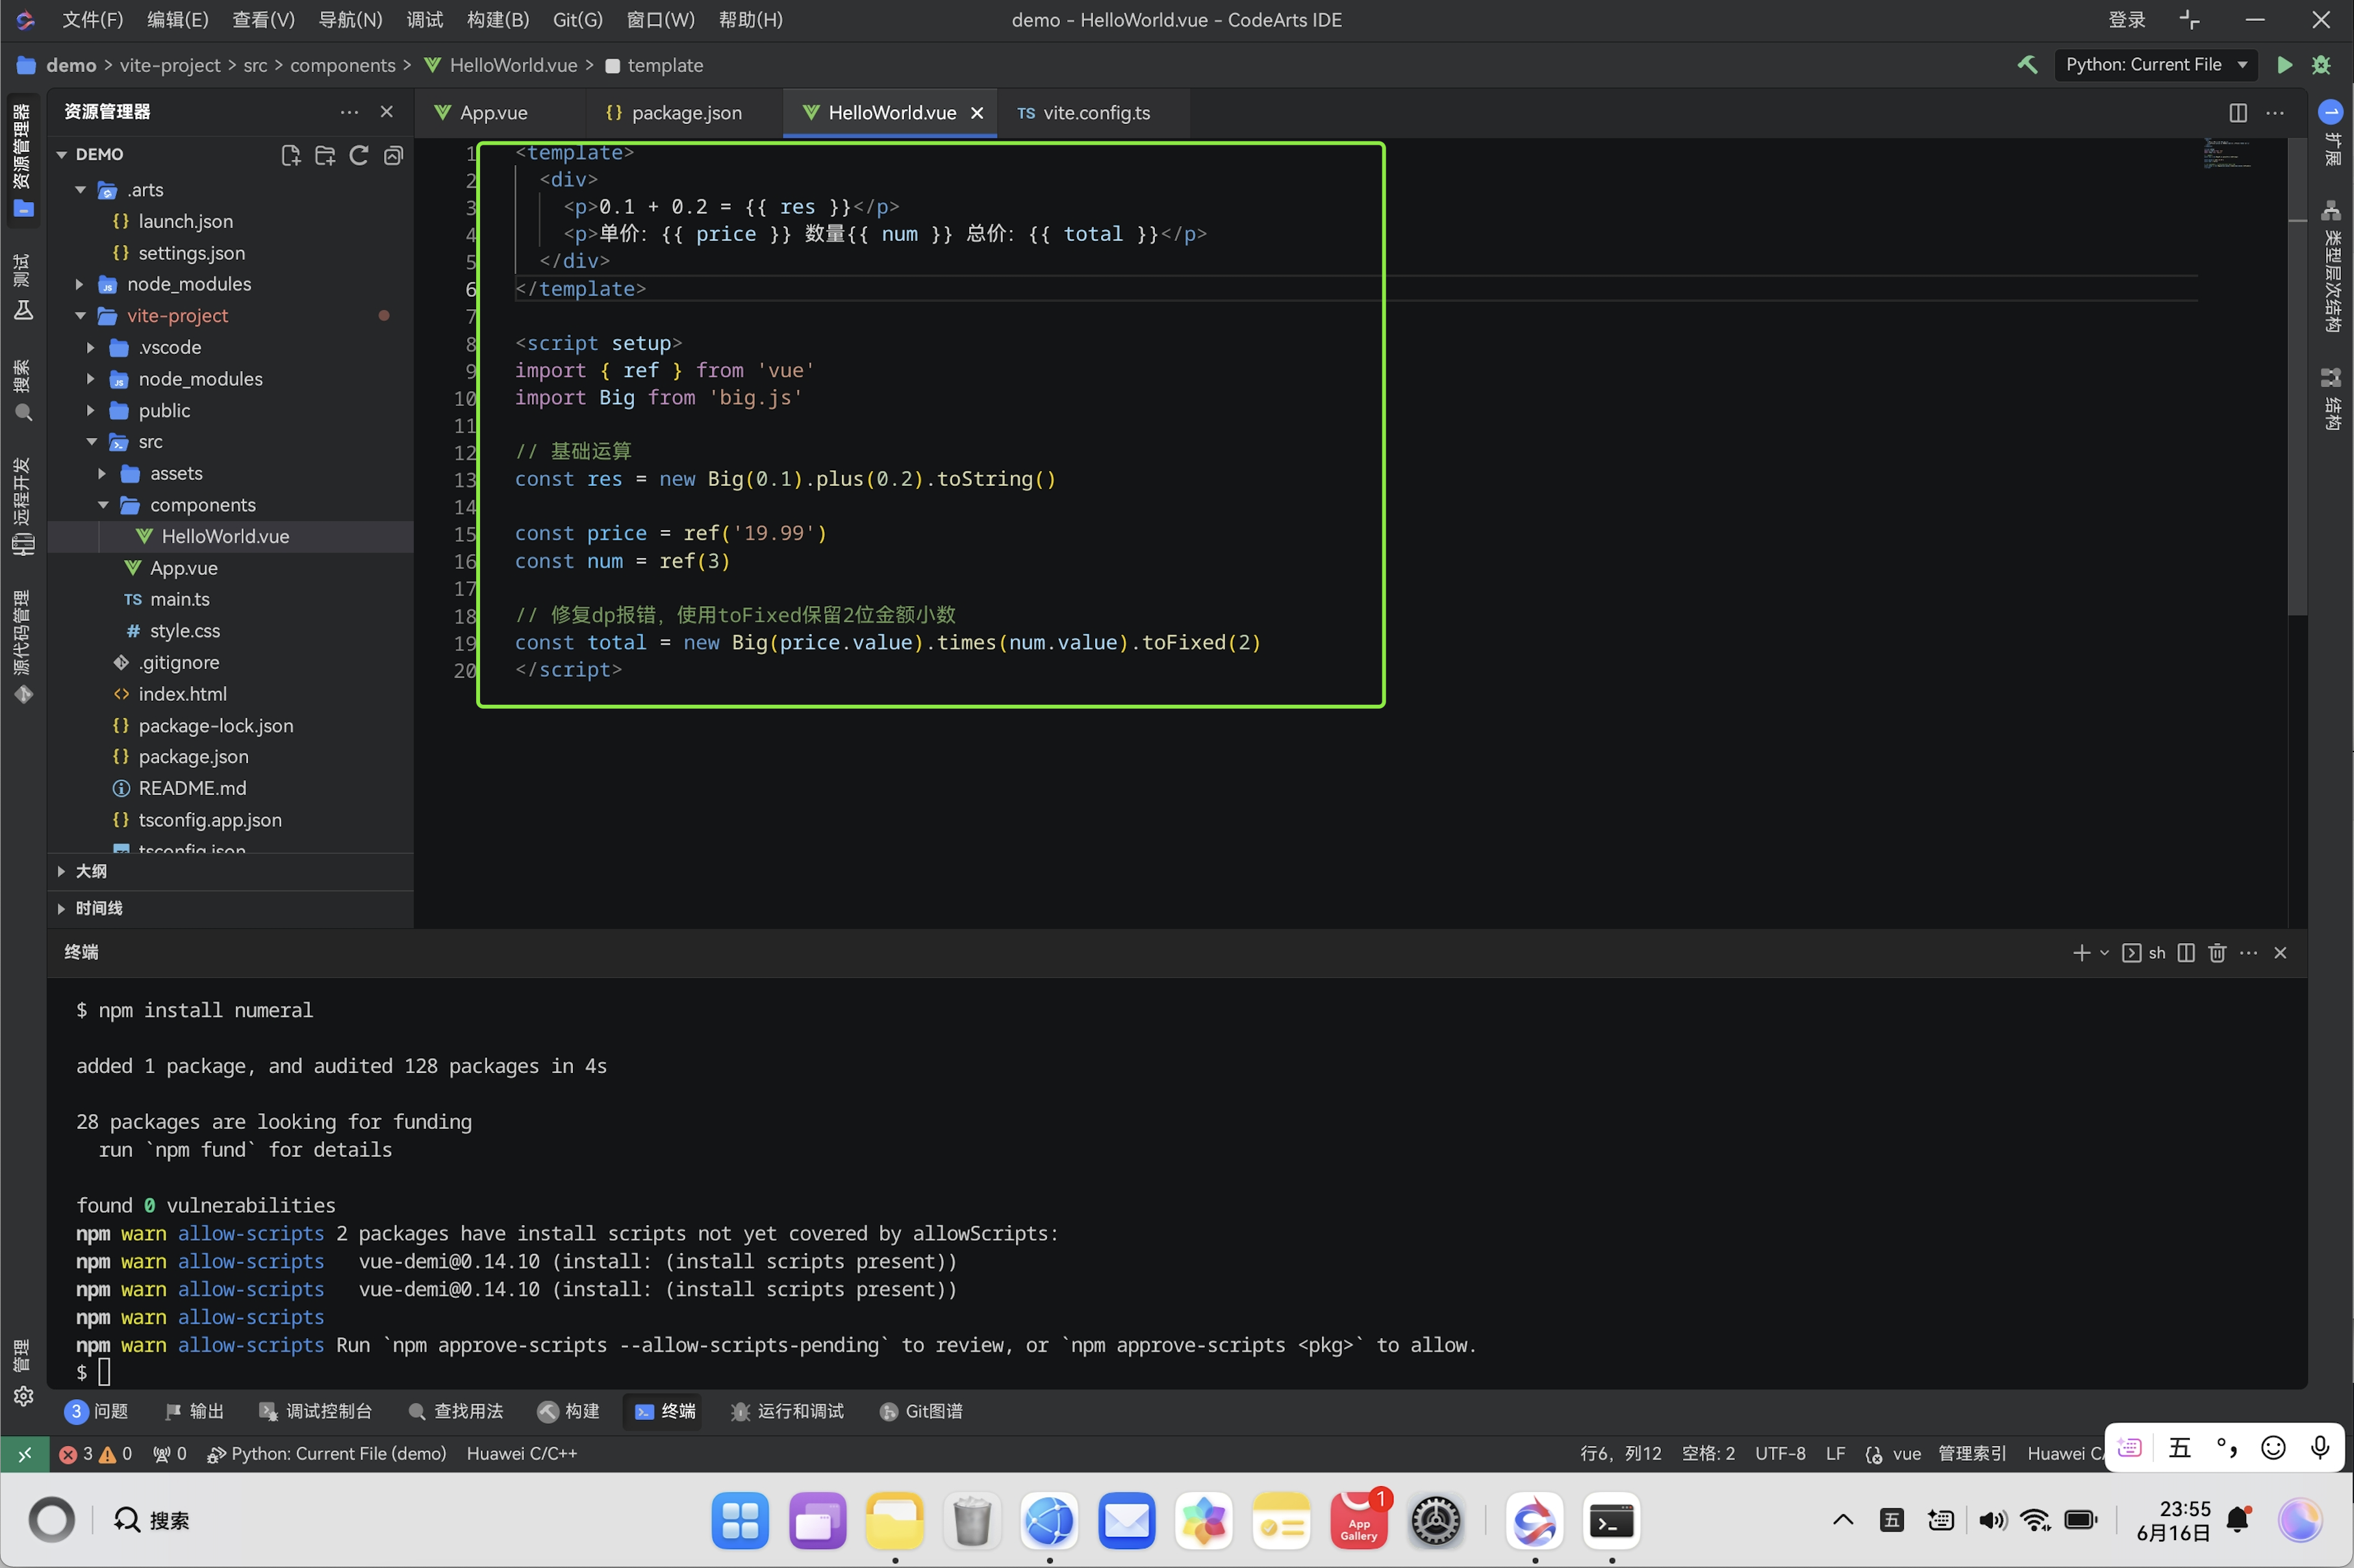Image resolution: width=2354 pixels, height=1568 pixels.
Task: Open new terminal profile dropdown arrow
Action: 2104,953
